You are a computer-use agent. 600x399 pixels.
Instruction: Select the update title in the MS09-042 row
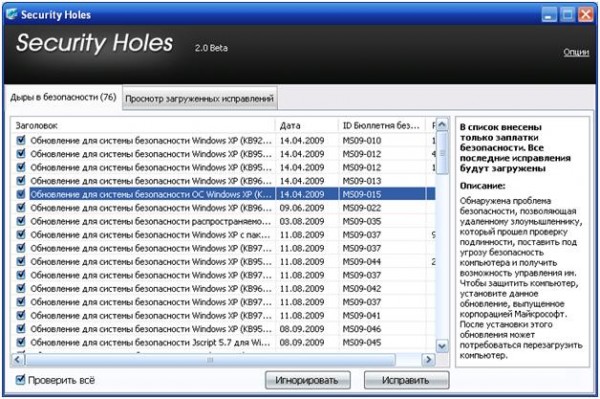tap(151, 288)
